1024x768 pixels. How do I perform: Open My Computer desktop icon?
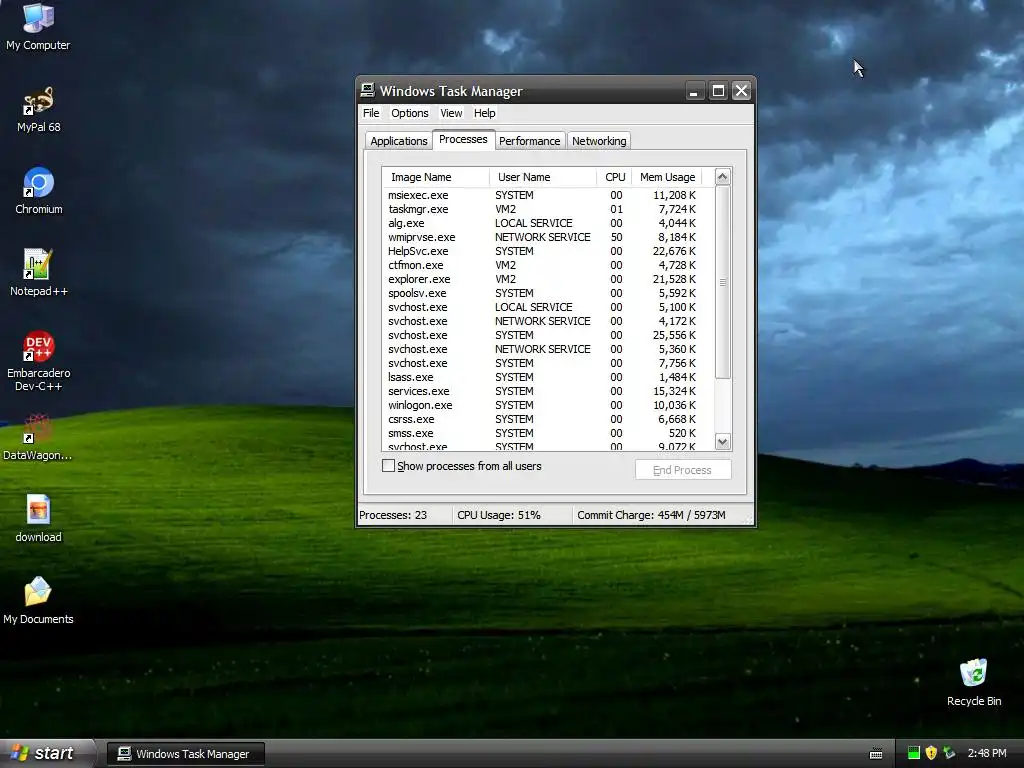pos(38,26)
